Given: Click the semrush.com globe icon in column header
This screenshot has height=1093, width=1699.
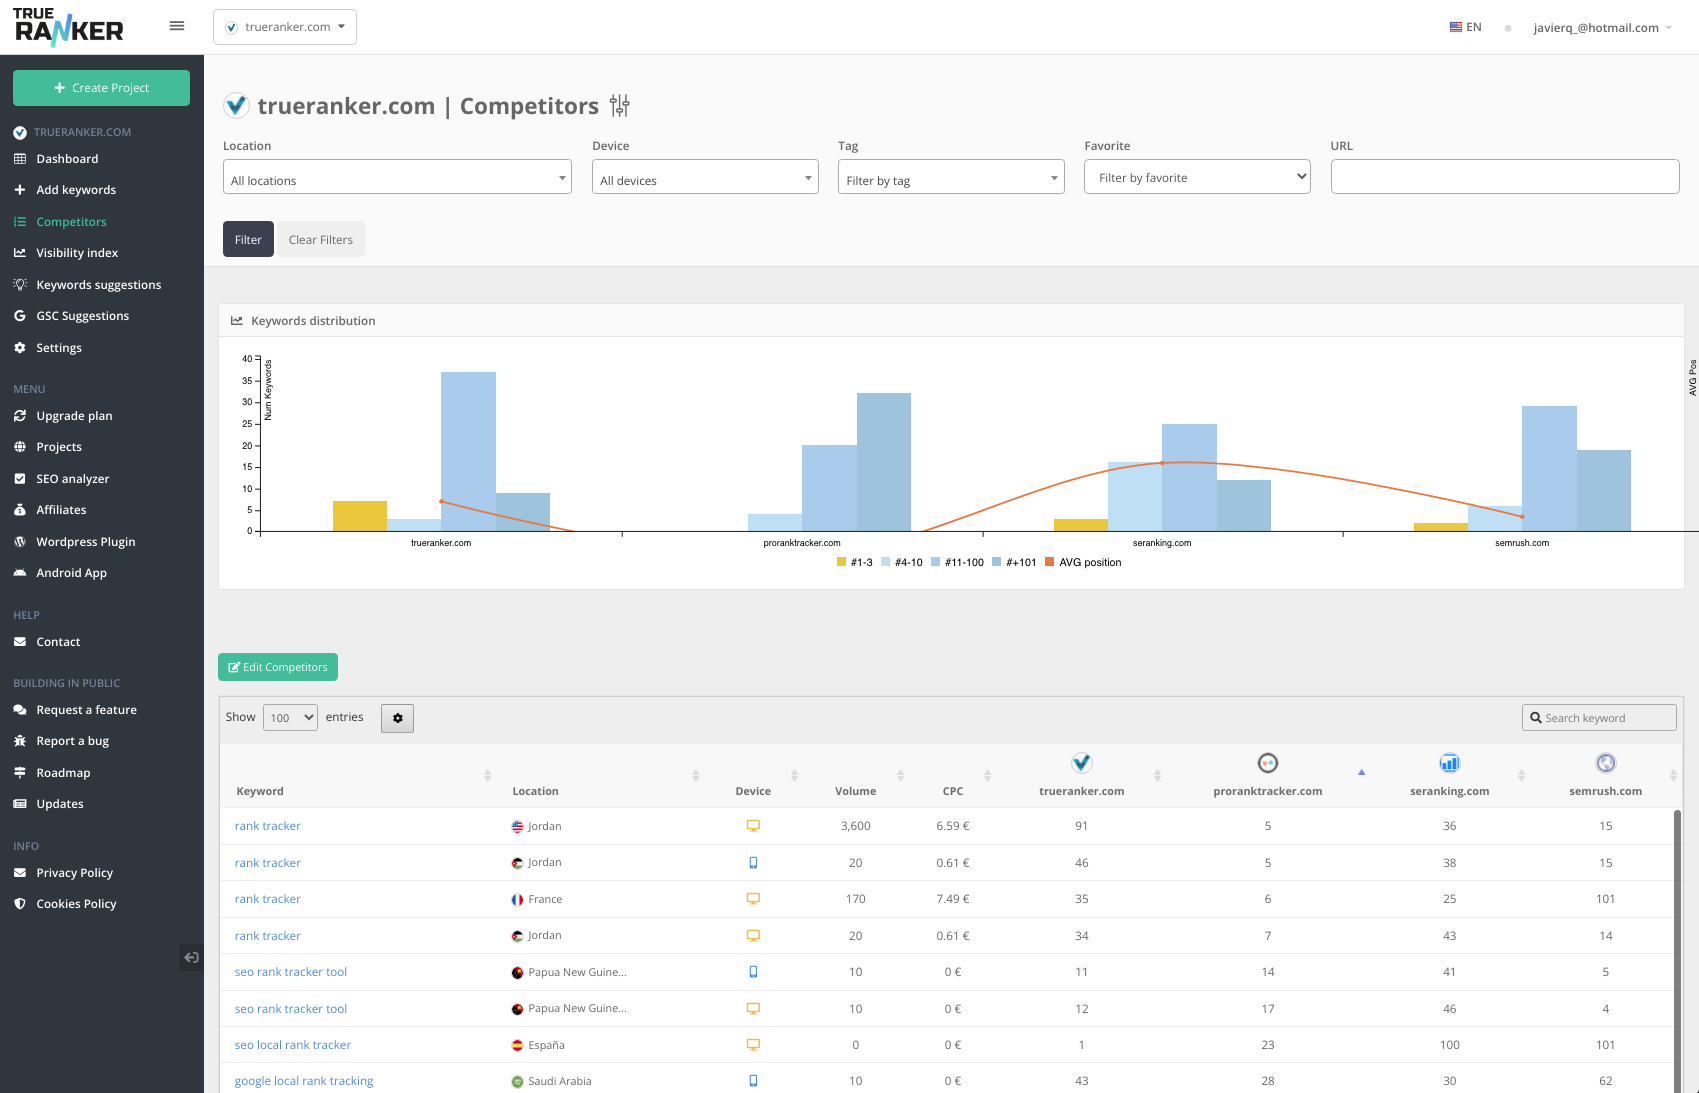Looking at the screenshot, I should coord(1606,762).
